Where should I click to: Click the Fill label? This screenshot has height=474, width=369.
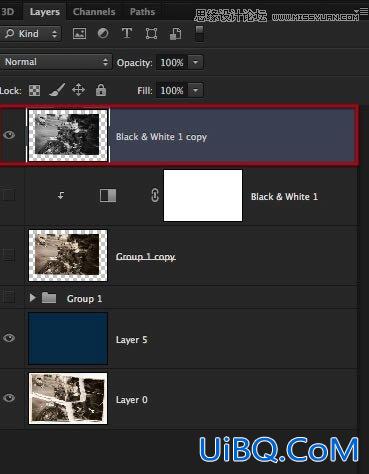point(144,90)
